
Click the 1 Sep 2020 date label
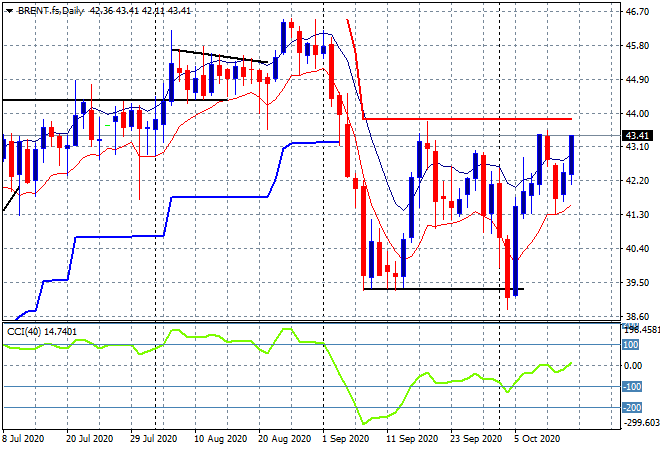[x=345, y=439]
